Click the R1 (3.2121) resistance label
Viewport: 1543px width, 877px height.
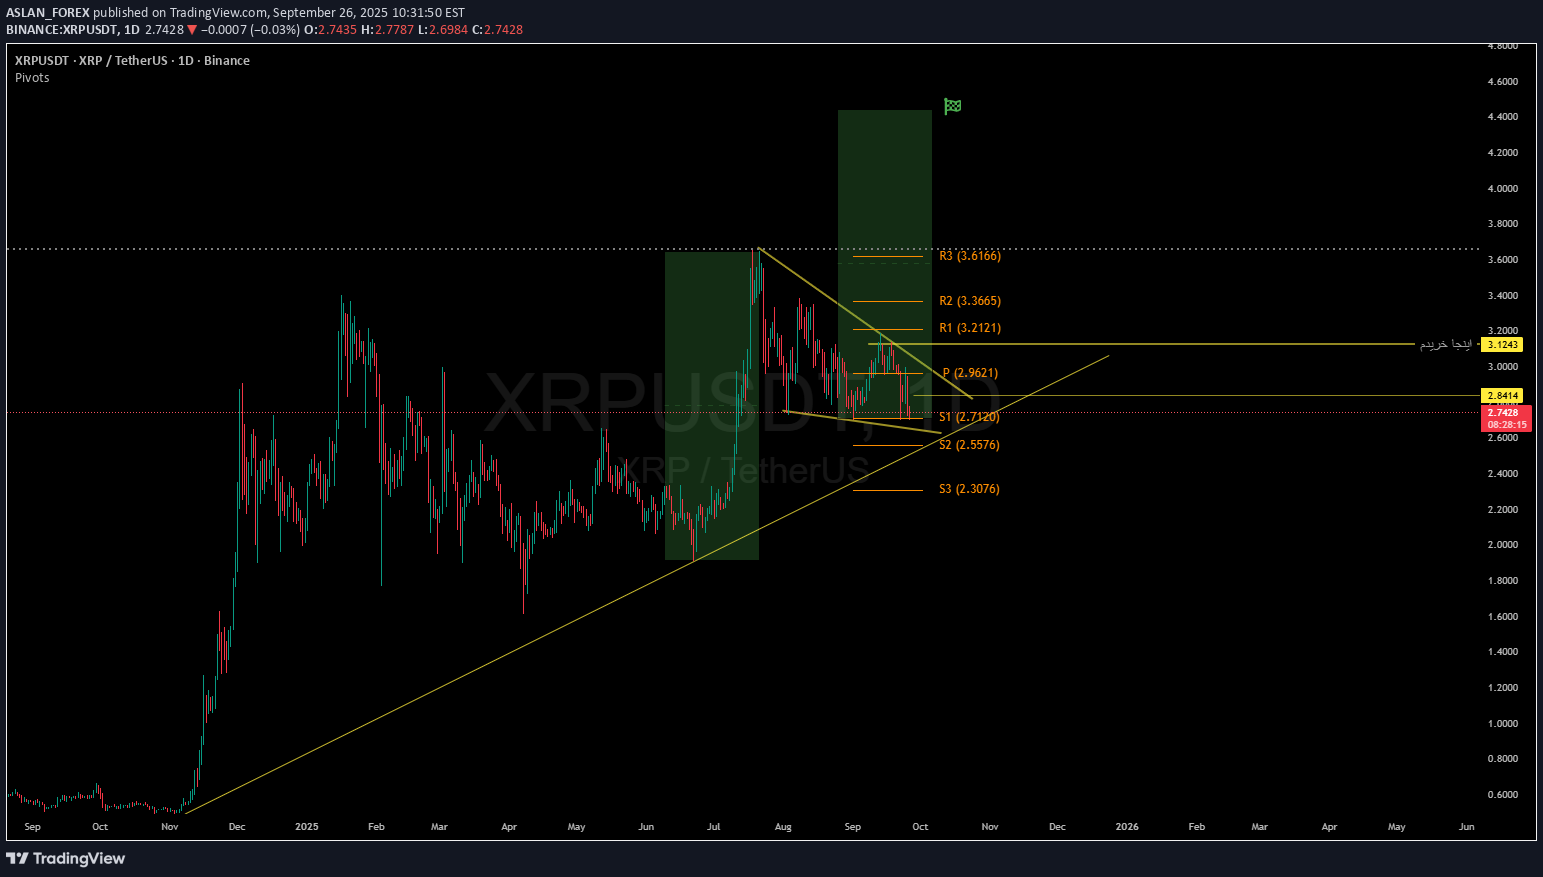pyautogui.click(x=969, y=327)
